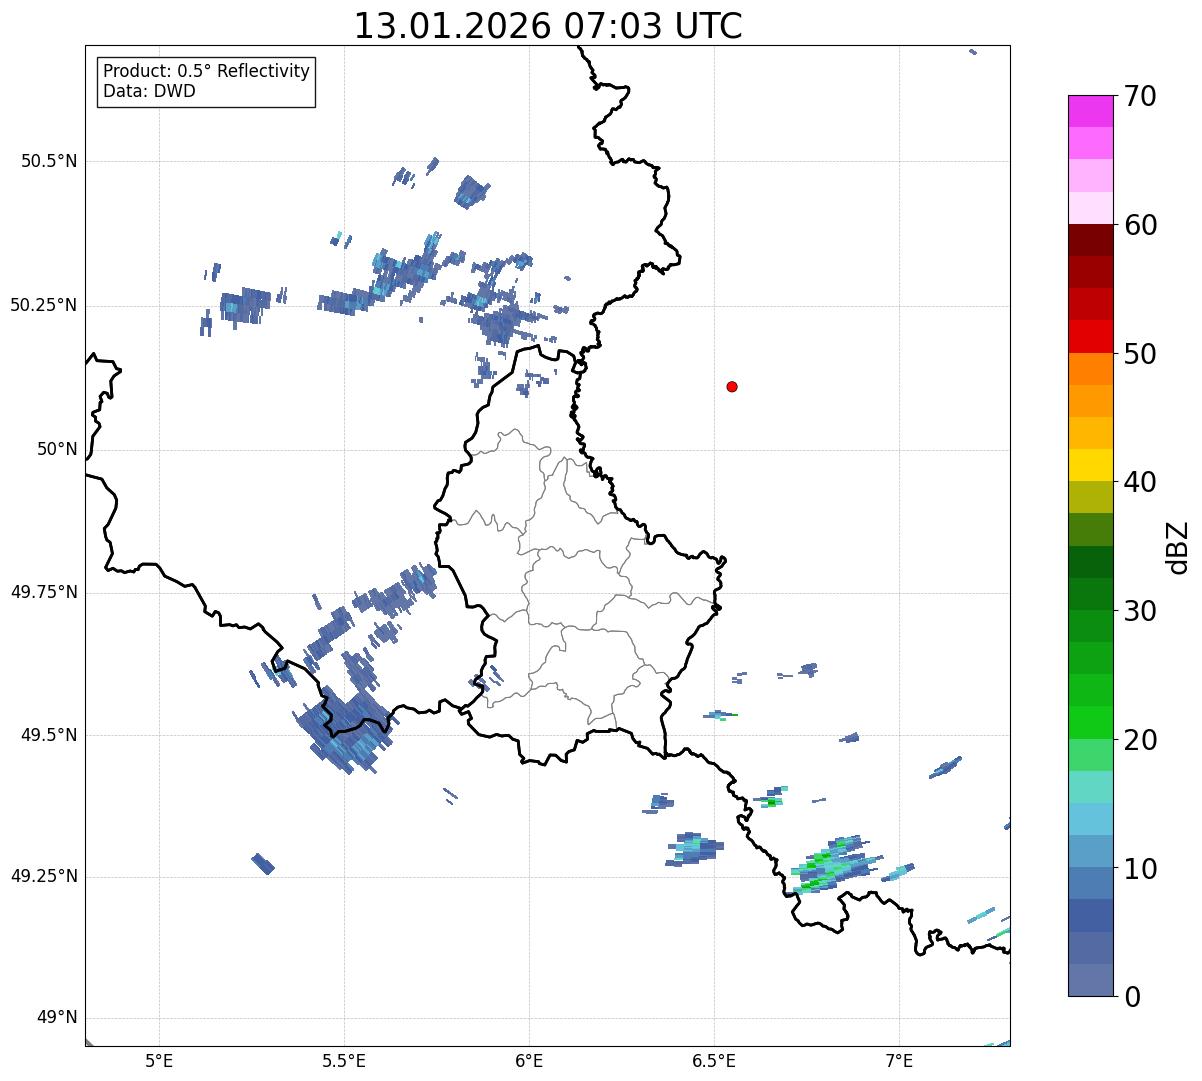
Task: Click the 'Data: DWD' legend text
Action: pos(149,91)
